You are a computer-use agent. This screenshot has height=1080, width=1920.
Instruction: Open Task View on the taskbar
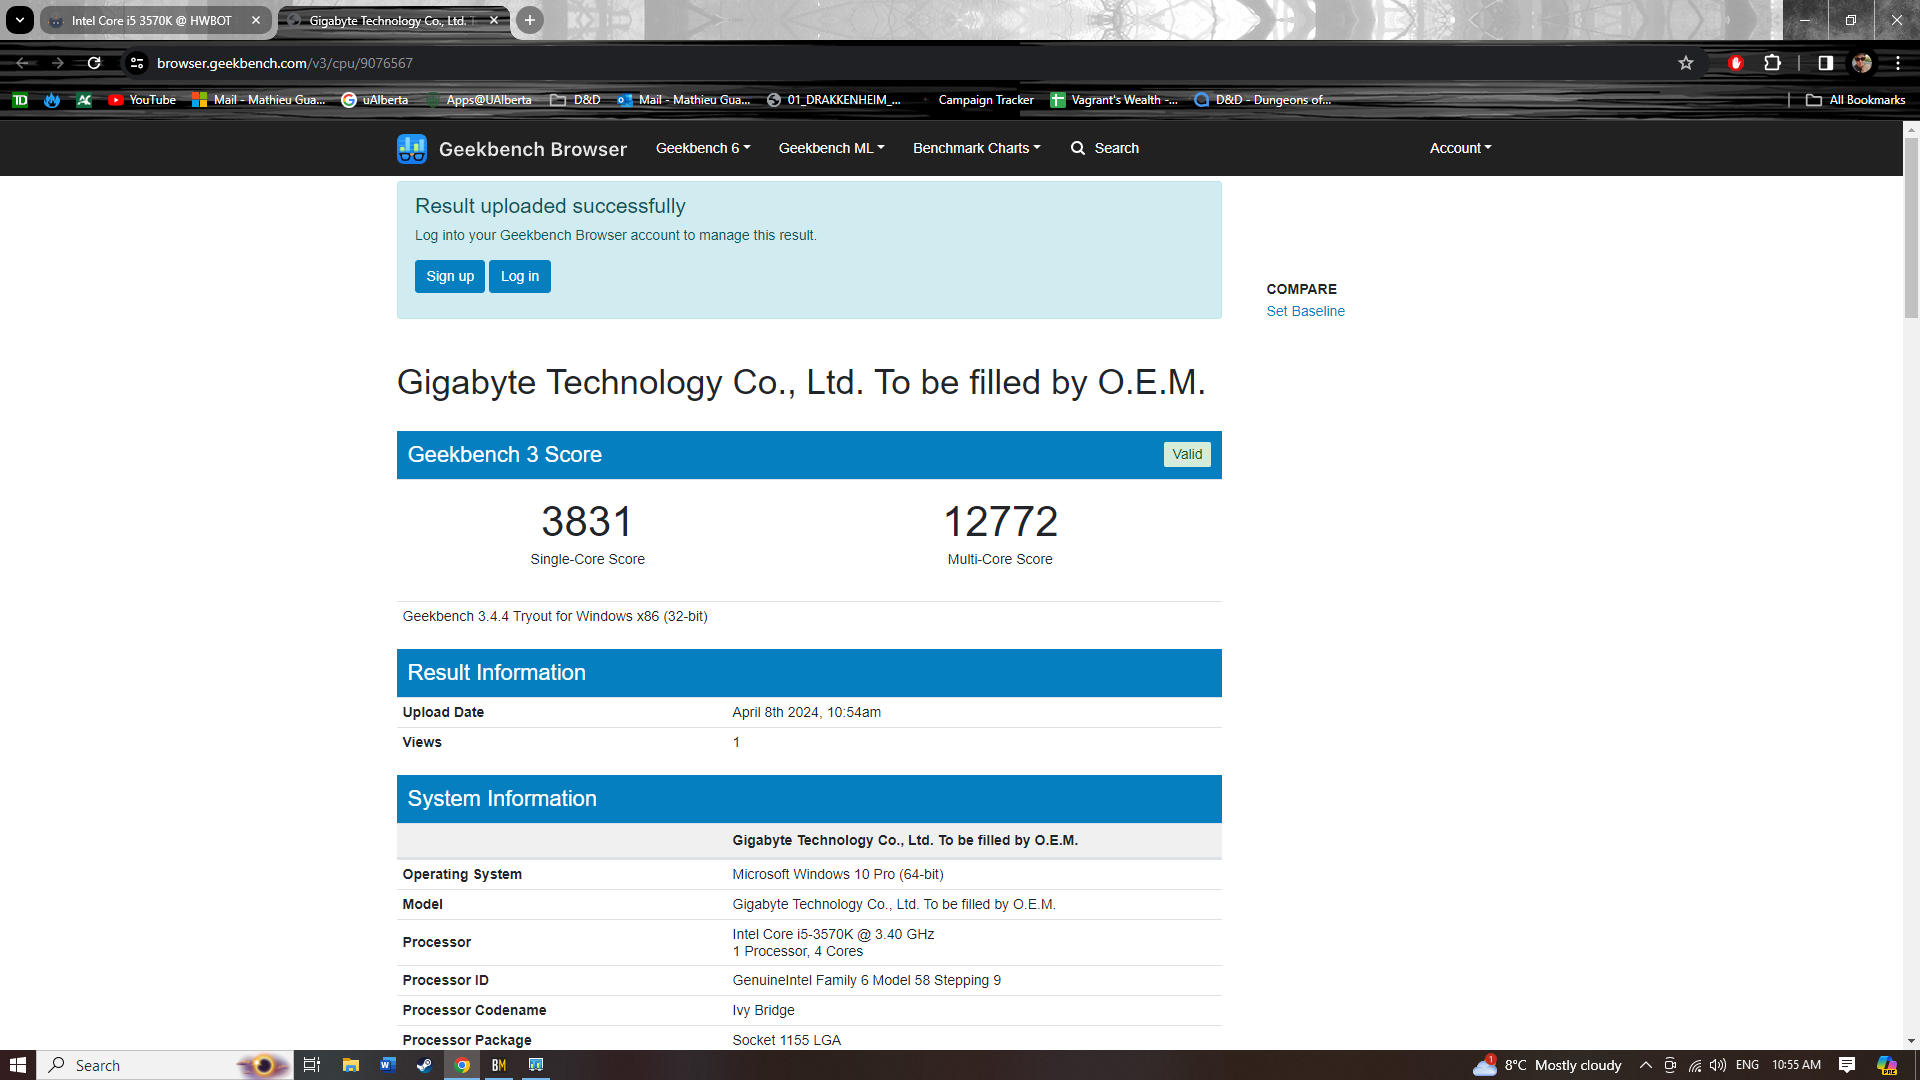312,1065
